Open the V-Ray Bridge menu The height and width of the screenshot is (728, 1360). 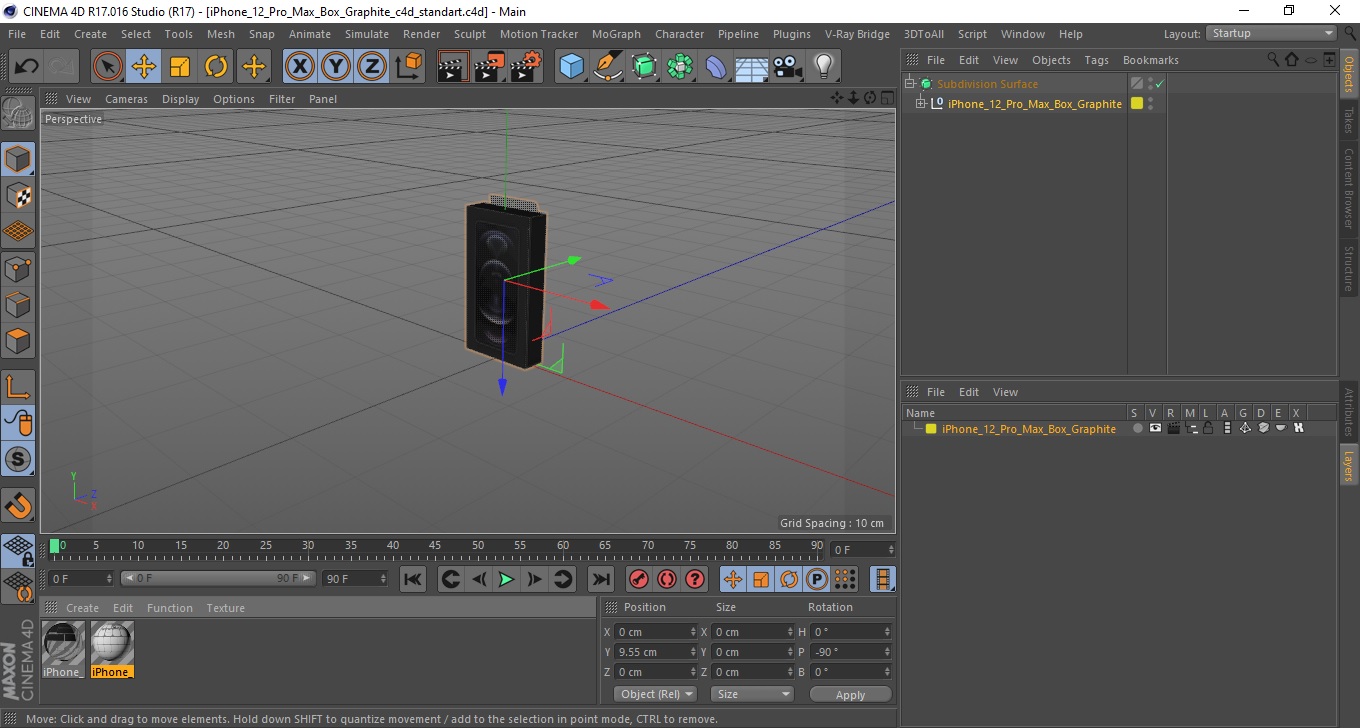click(x=857, y=34)
